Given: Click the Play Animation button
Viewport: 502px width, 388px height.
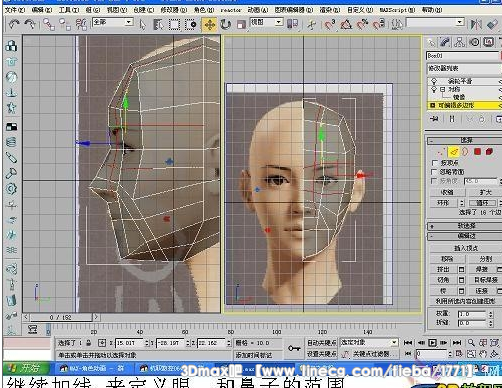Looking at the screenshot, I should coord(432,343).
